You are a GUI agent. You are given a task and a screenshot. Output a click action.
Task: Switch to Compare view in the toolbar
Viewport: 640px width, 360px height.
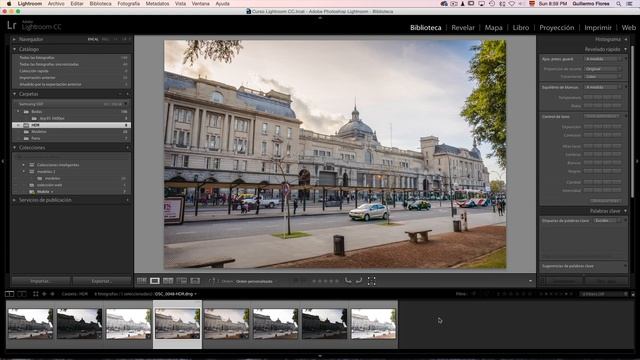click(x=168, y=281)
